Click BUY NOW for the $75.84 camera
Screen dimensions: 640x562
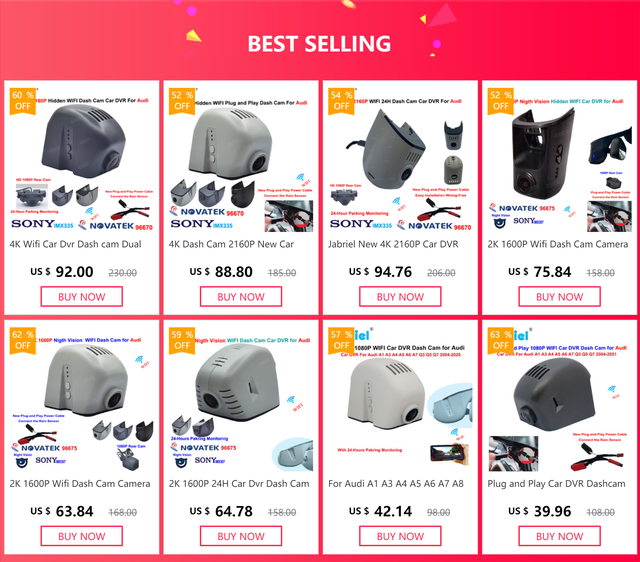(560, 296)
